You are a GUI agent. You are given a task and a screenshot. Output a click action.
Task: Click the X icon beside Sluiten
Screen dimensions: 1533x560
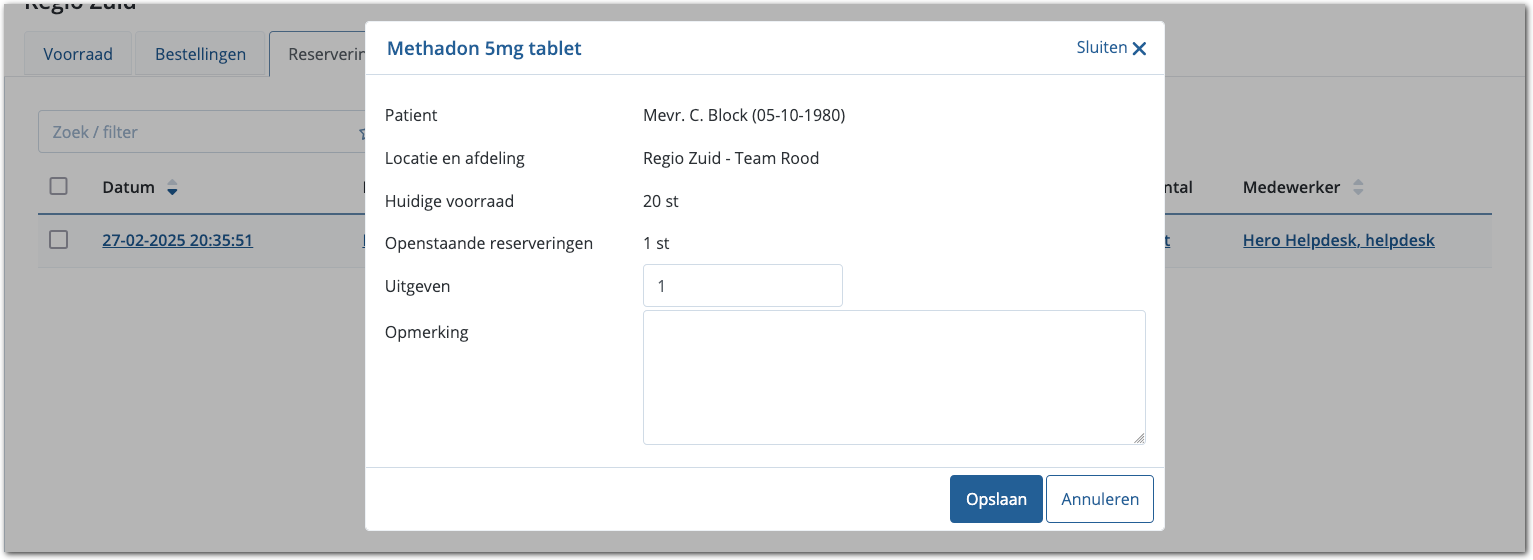(x=1139, y=48)
